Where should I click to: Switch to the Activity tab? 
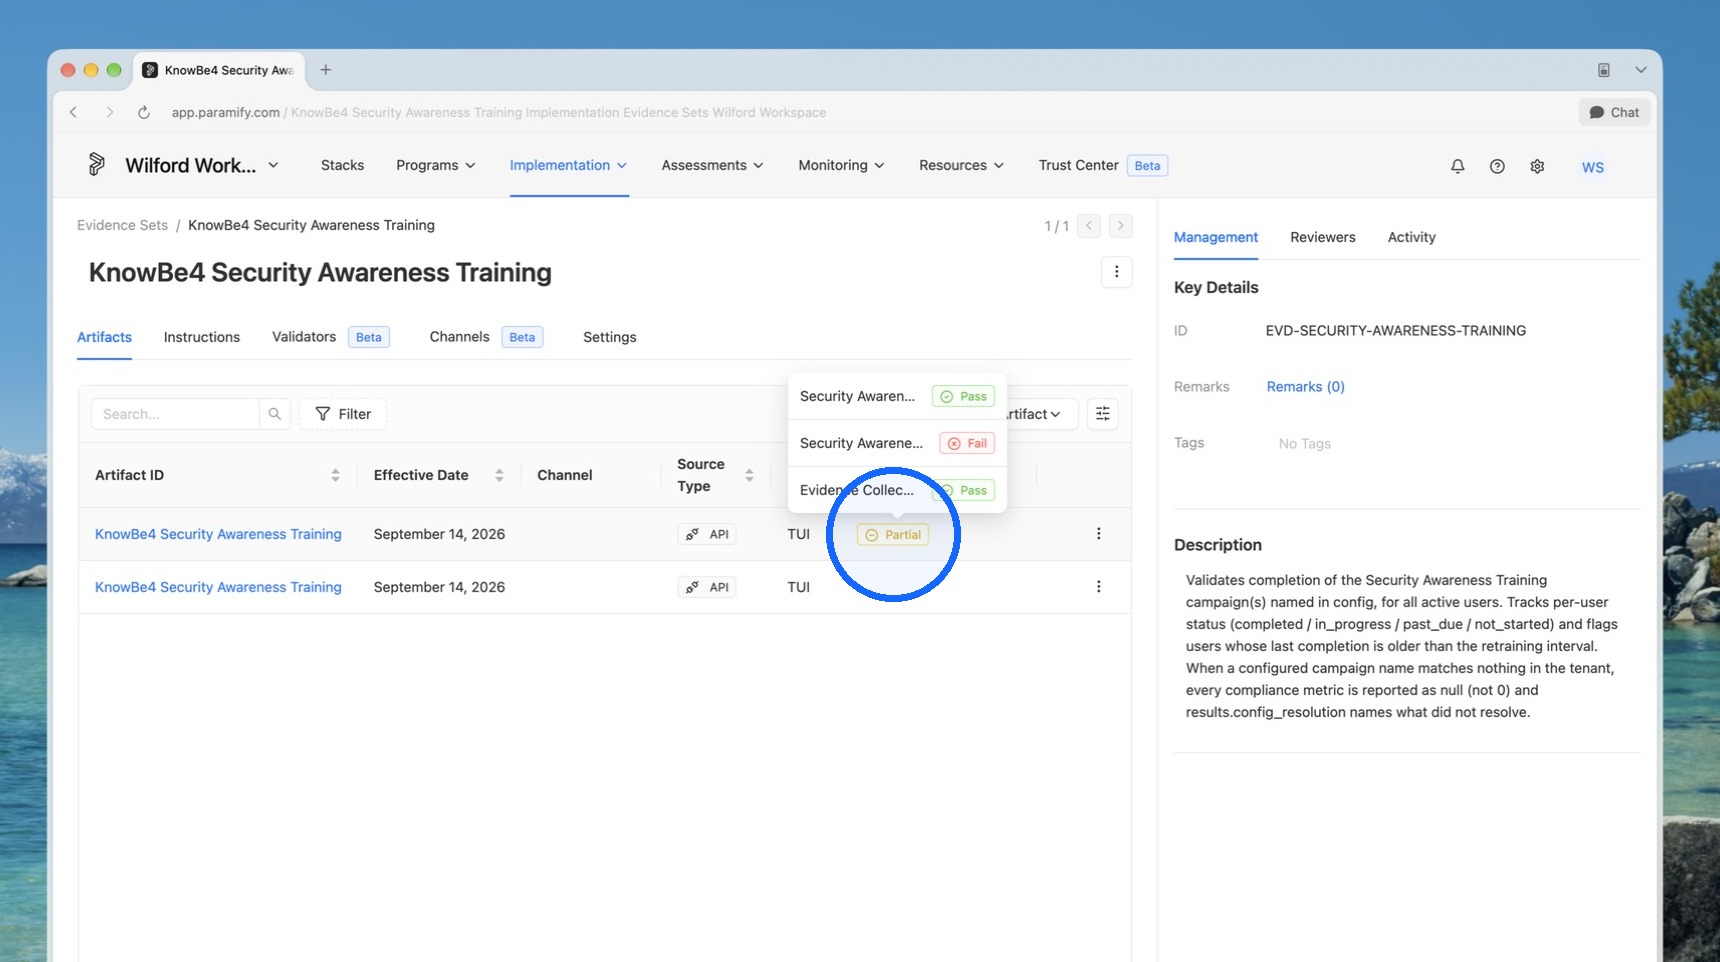(1411, 237)
